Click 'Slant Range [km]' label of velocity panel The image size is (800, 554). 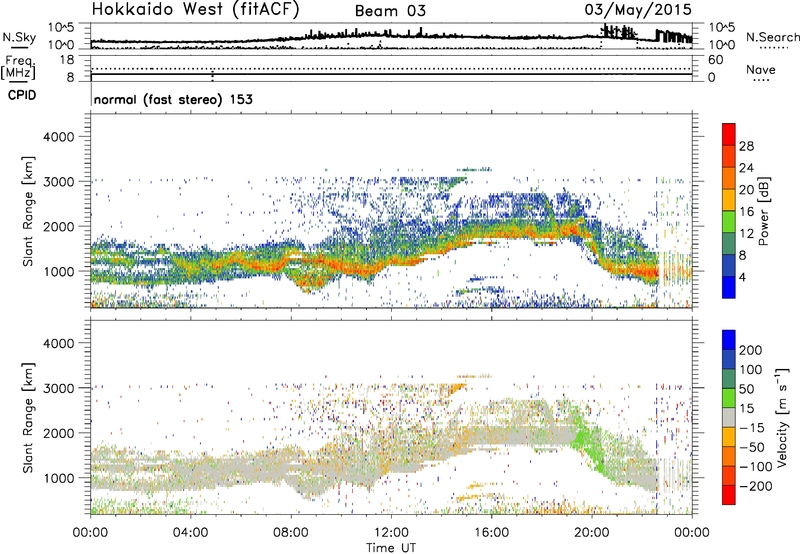point(28,418)
